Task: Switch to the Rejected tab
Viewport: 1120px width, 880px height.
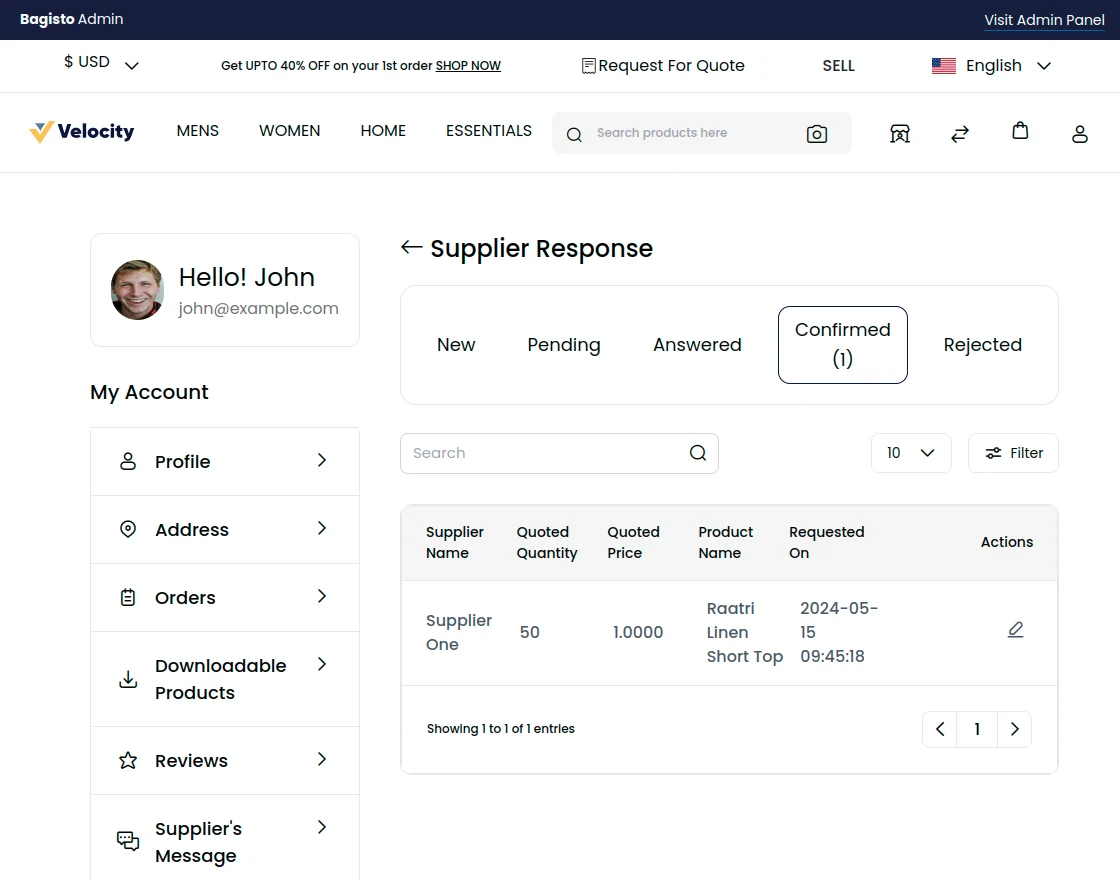Action: 982,345
